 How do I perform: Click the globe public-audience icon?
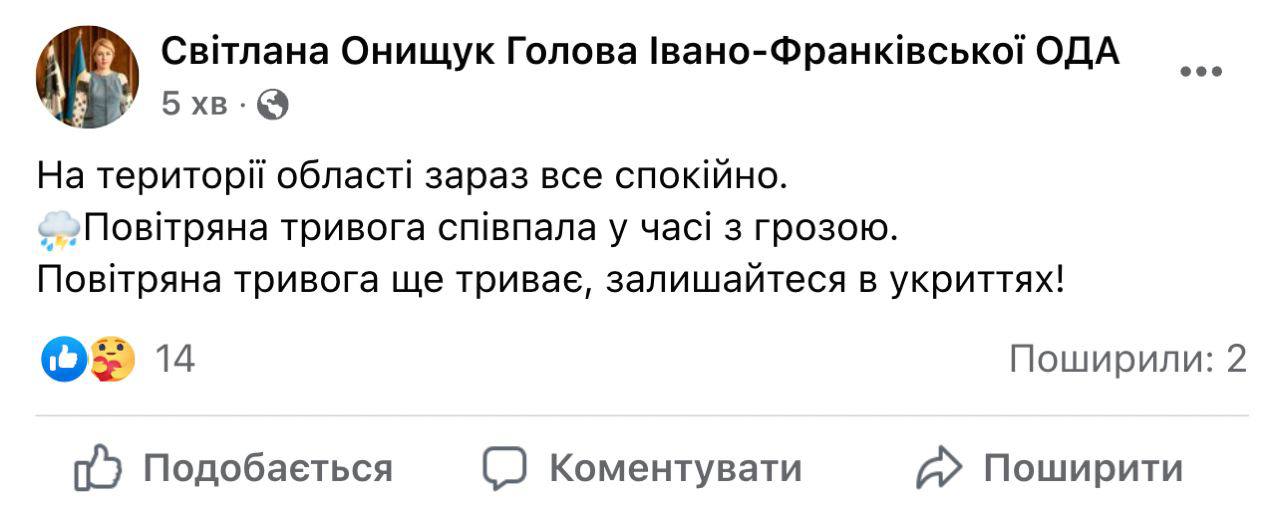(x=272, y=104)
